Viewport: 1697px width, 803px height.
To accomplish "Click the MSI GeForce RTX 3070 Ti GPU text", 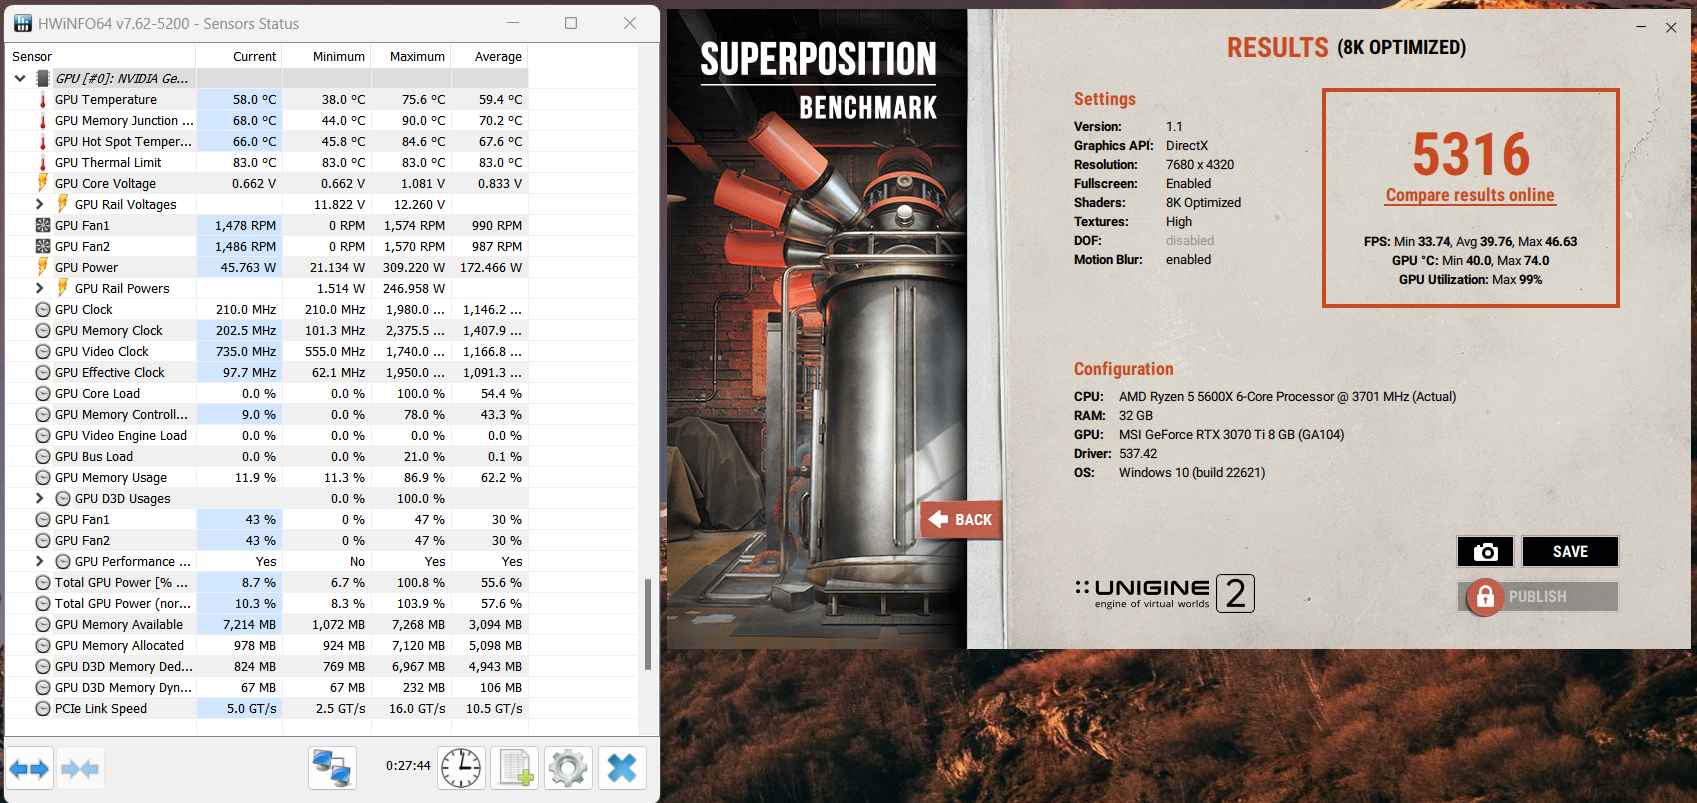I will (x=1231, y=435).
